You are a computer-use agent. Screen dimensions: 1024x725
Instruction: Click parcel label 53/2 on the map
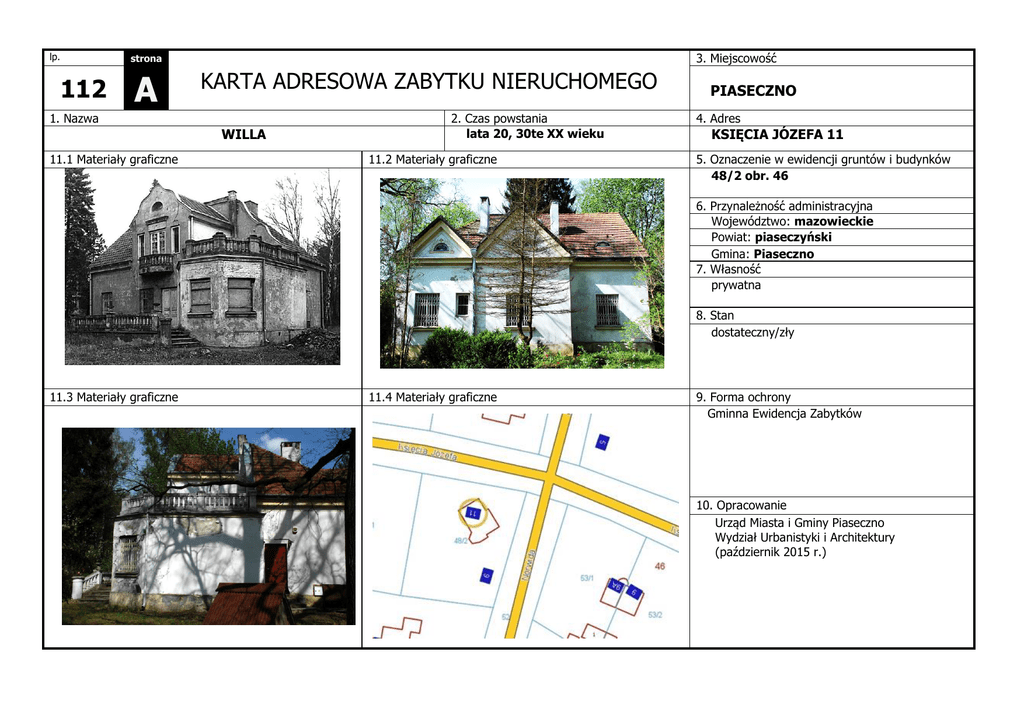[x=655, y=615]
